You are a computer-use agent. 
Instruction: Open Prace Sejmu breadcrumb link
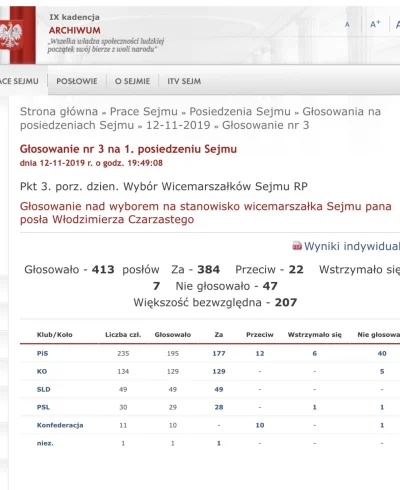pyautogui.click(x=144, y=111)
